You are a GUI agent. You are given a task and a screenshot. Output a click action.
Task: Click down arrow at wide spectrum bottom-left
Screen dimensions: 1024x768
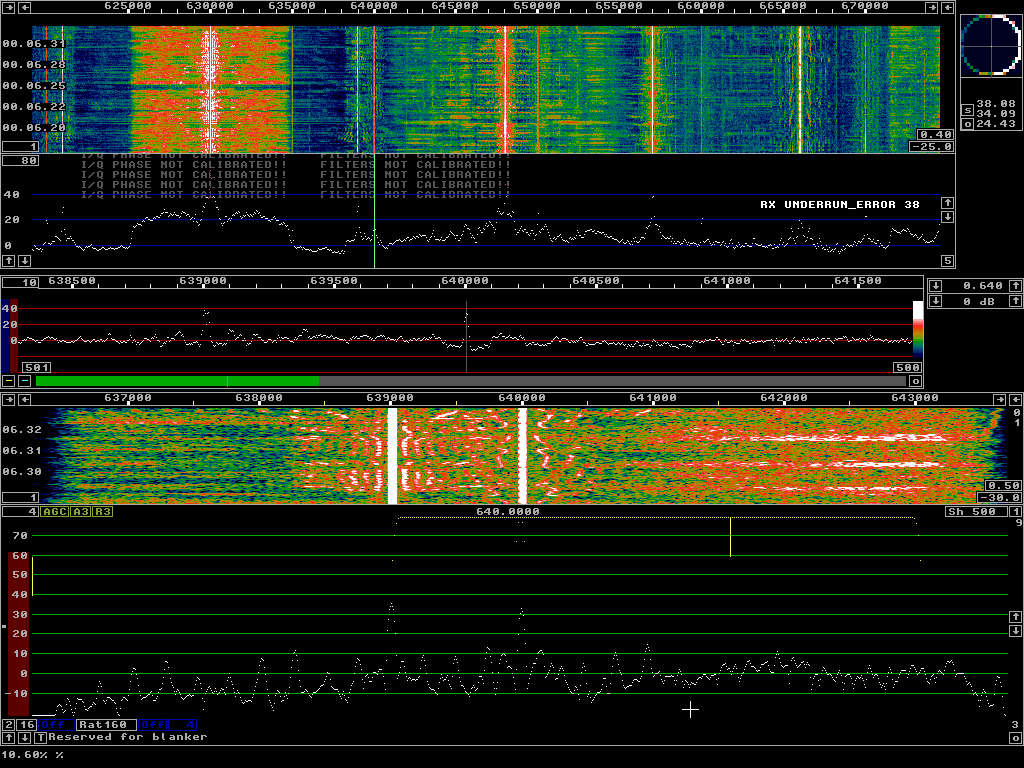point(24,261)
